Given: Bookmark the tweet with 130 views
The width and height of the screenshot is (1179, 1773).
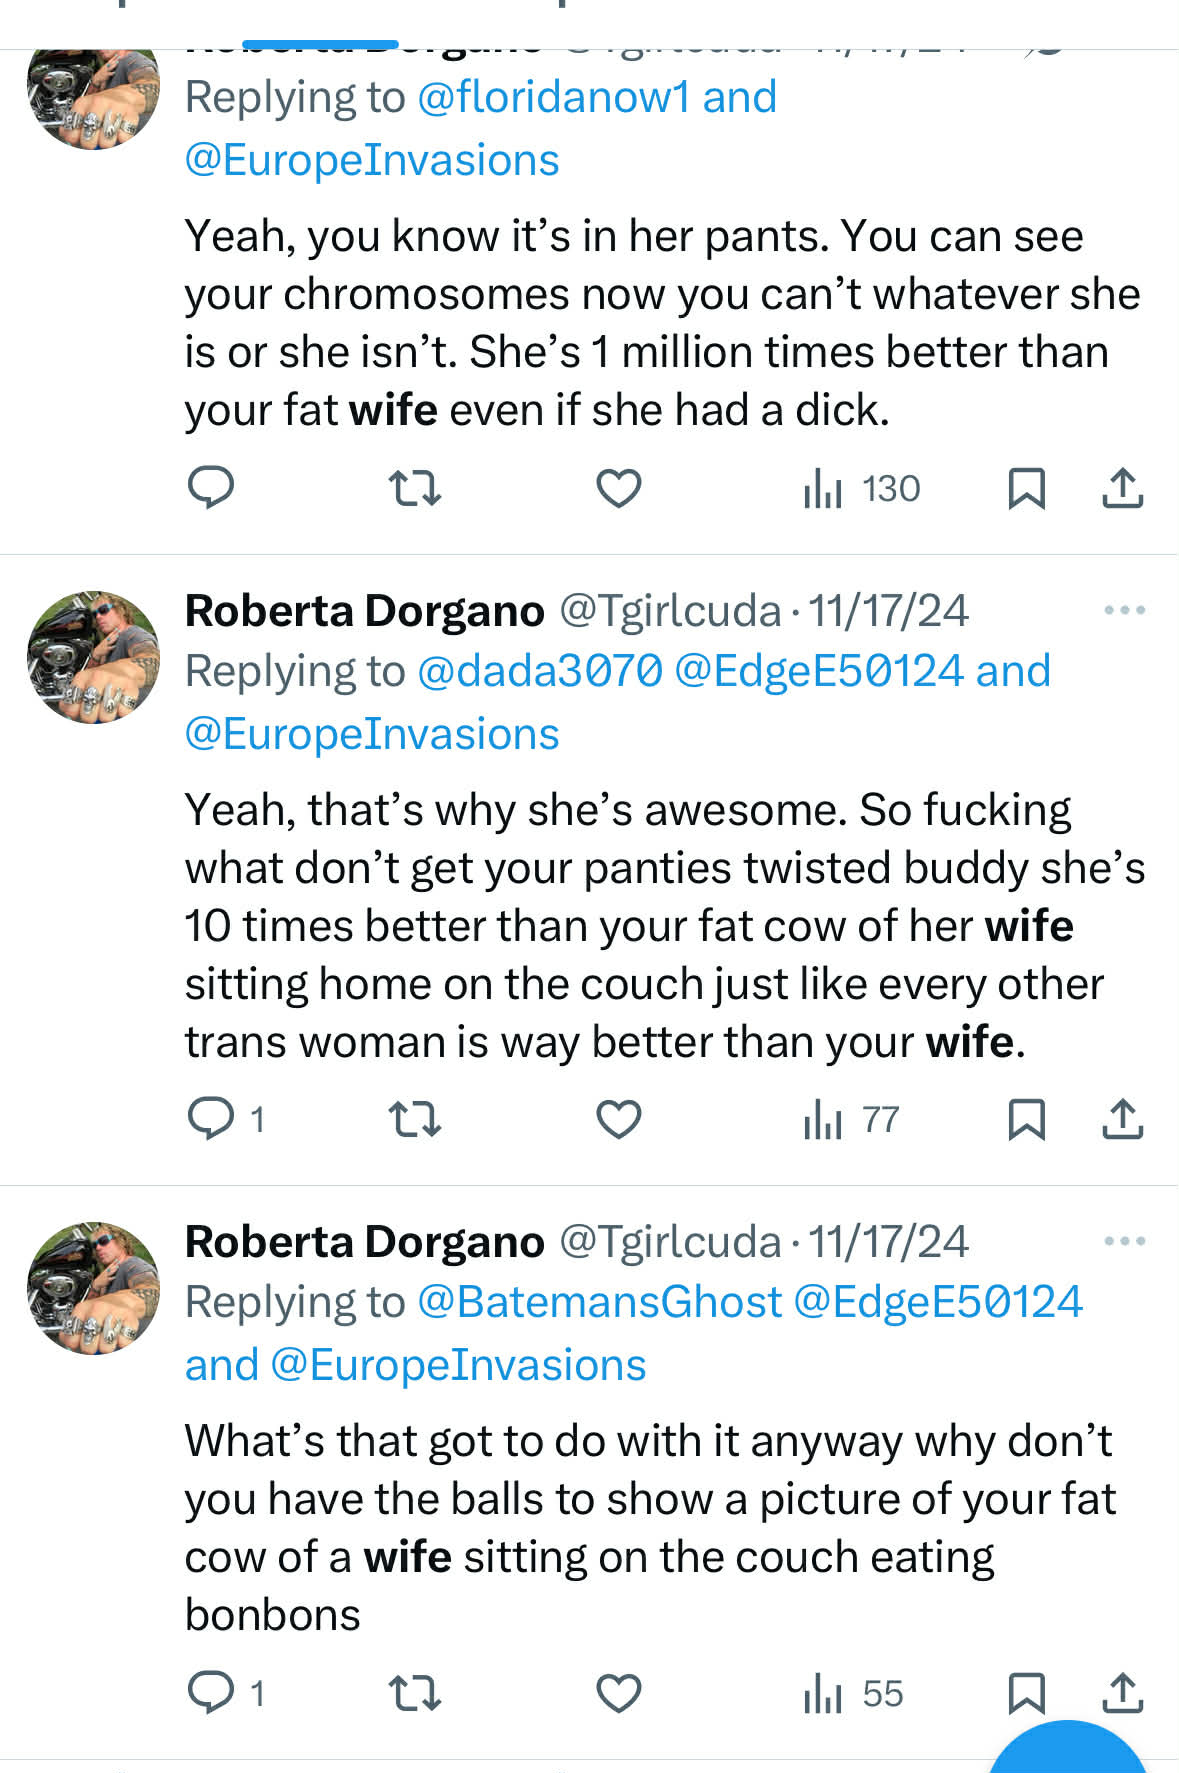Looking at the screenshot, I should point(1026,489).
